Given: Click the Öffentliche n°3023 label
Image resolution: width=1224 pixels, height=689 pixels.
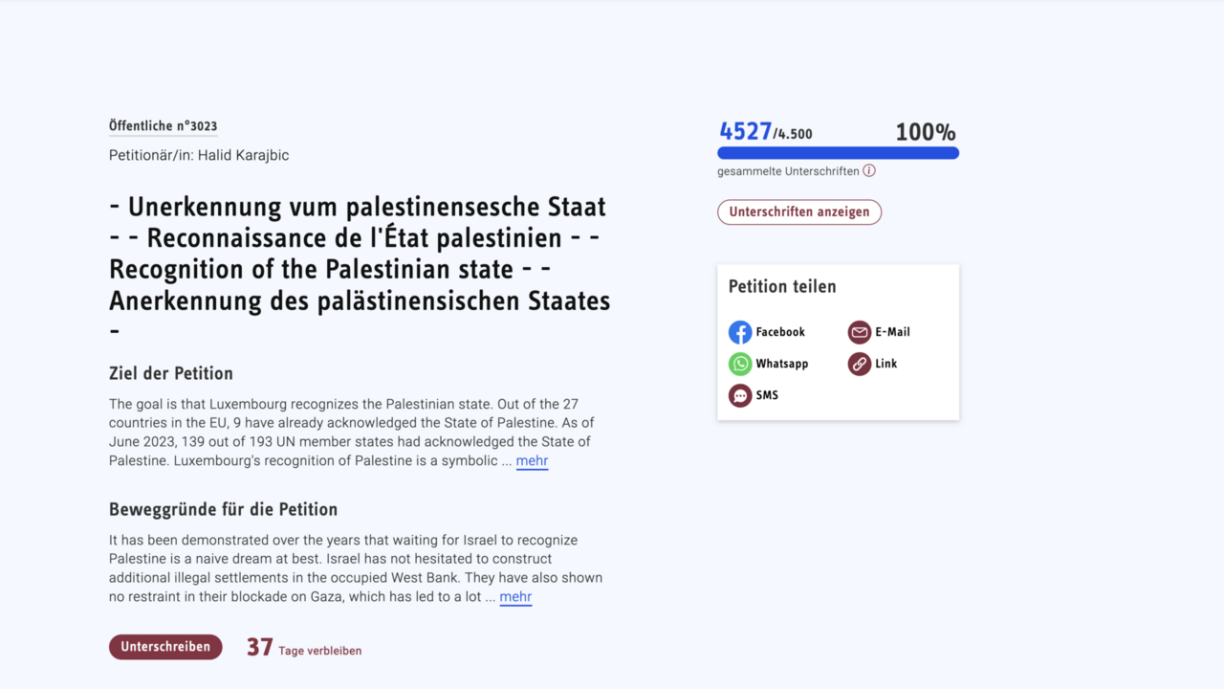Looking at the screenshot, I should coord(163,126).
